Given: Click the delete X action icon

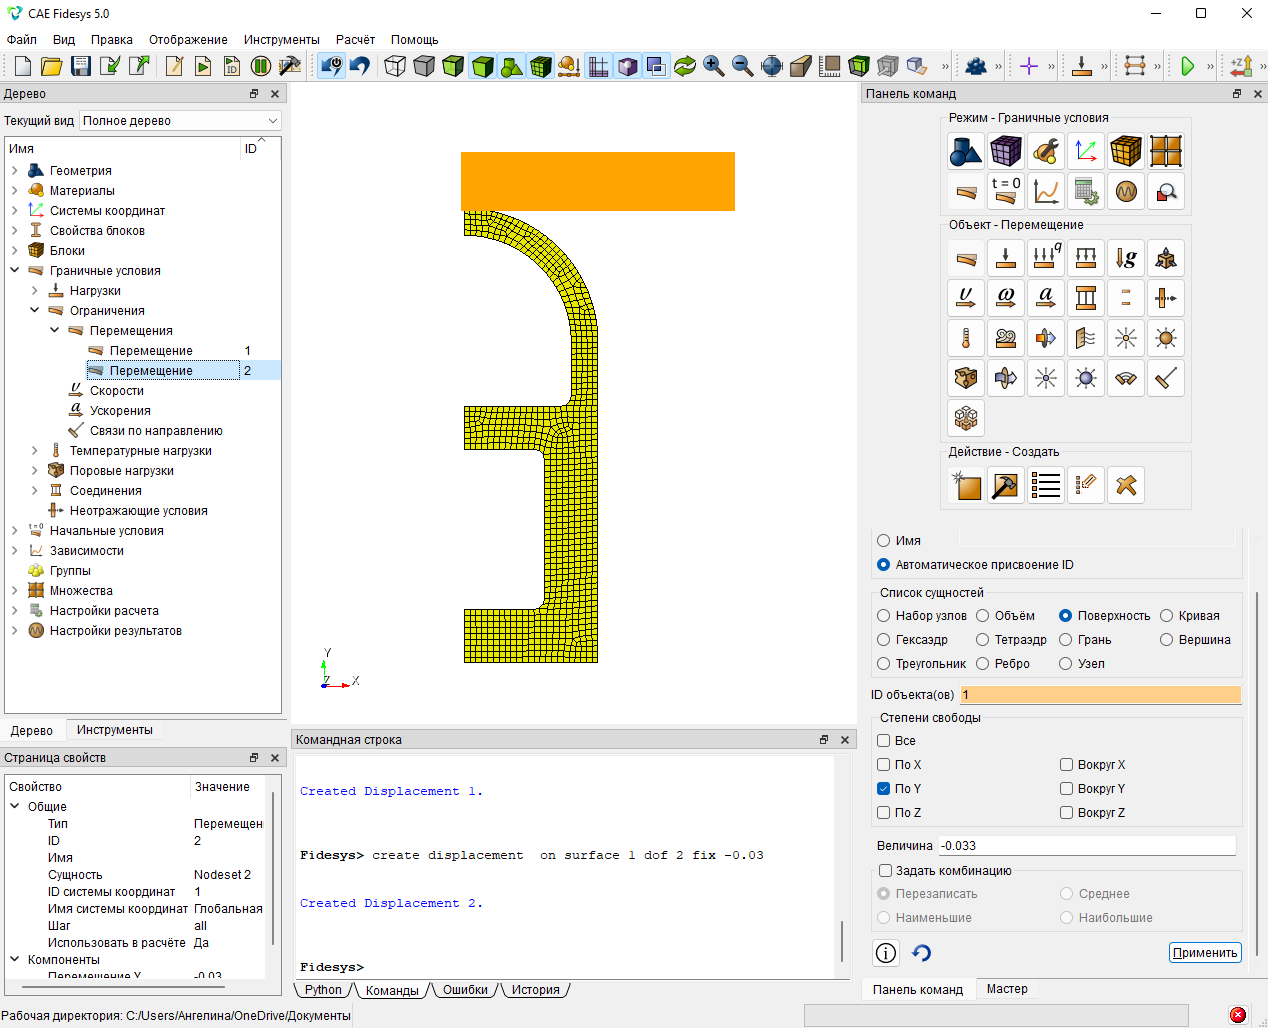Looking at the screenshot, I should click(x=1126, y=485).
